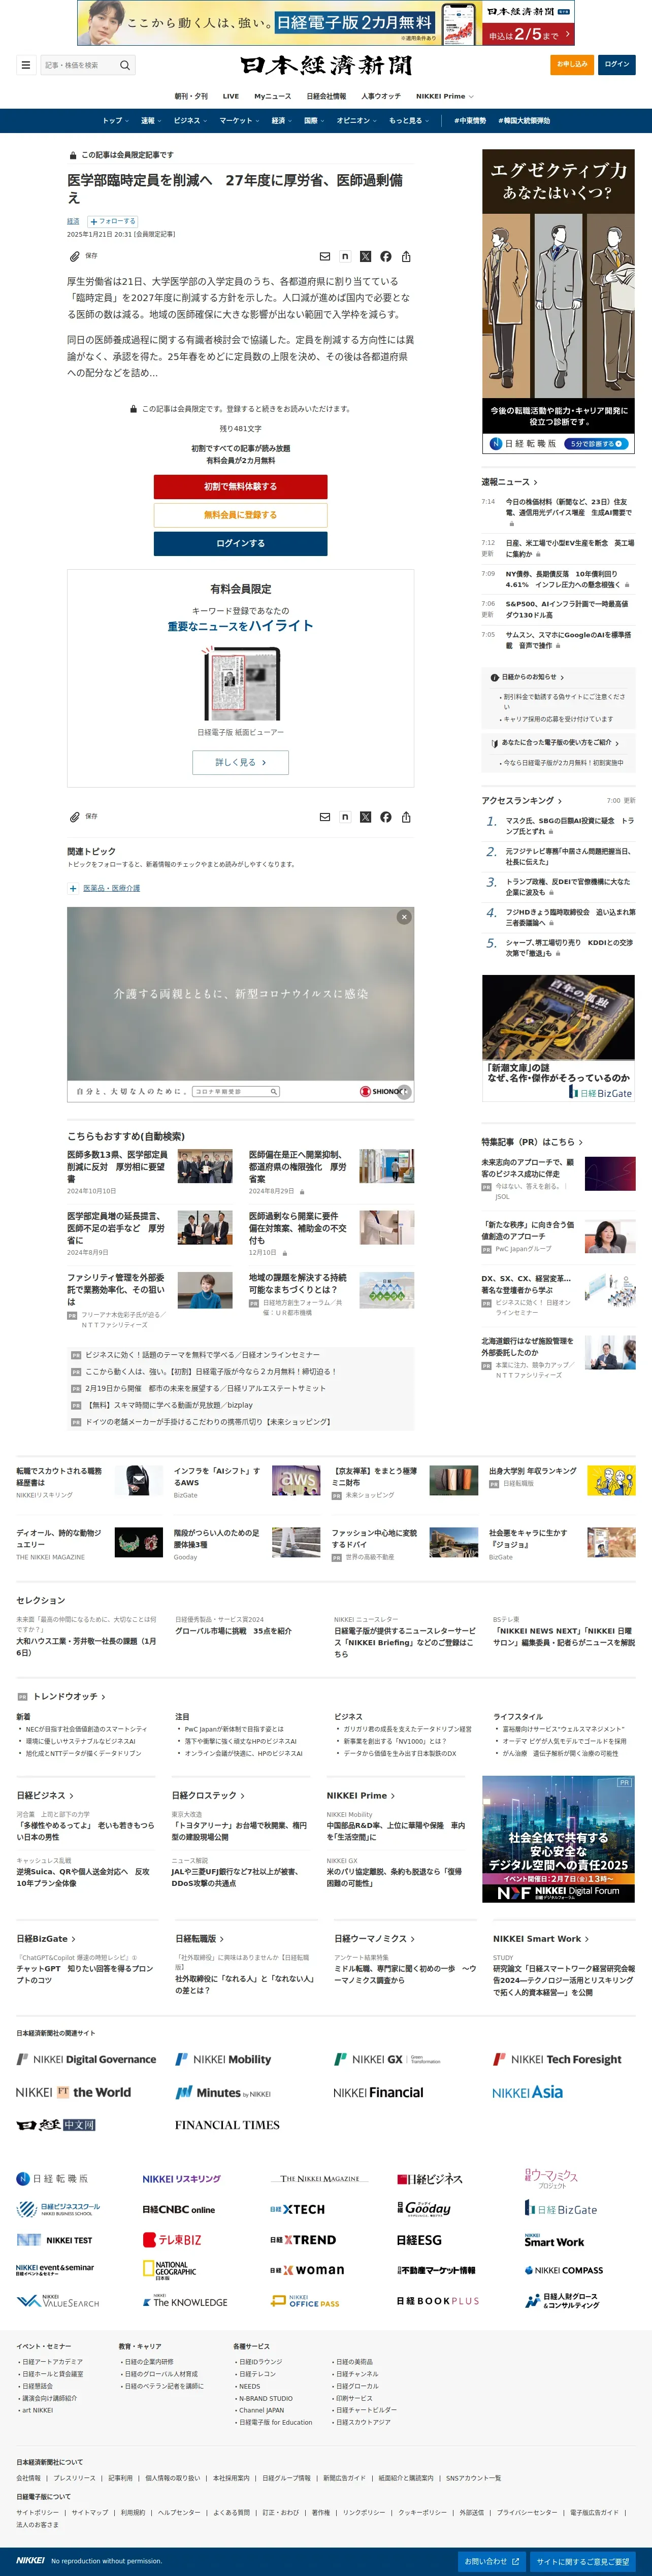Click the blue ログインする button

240,543
